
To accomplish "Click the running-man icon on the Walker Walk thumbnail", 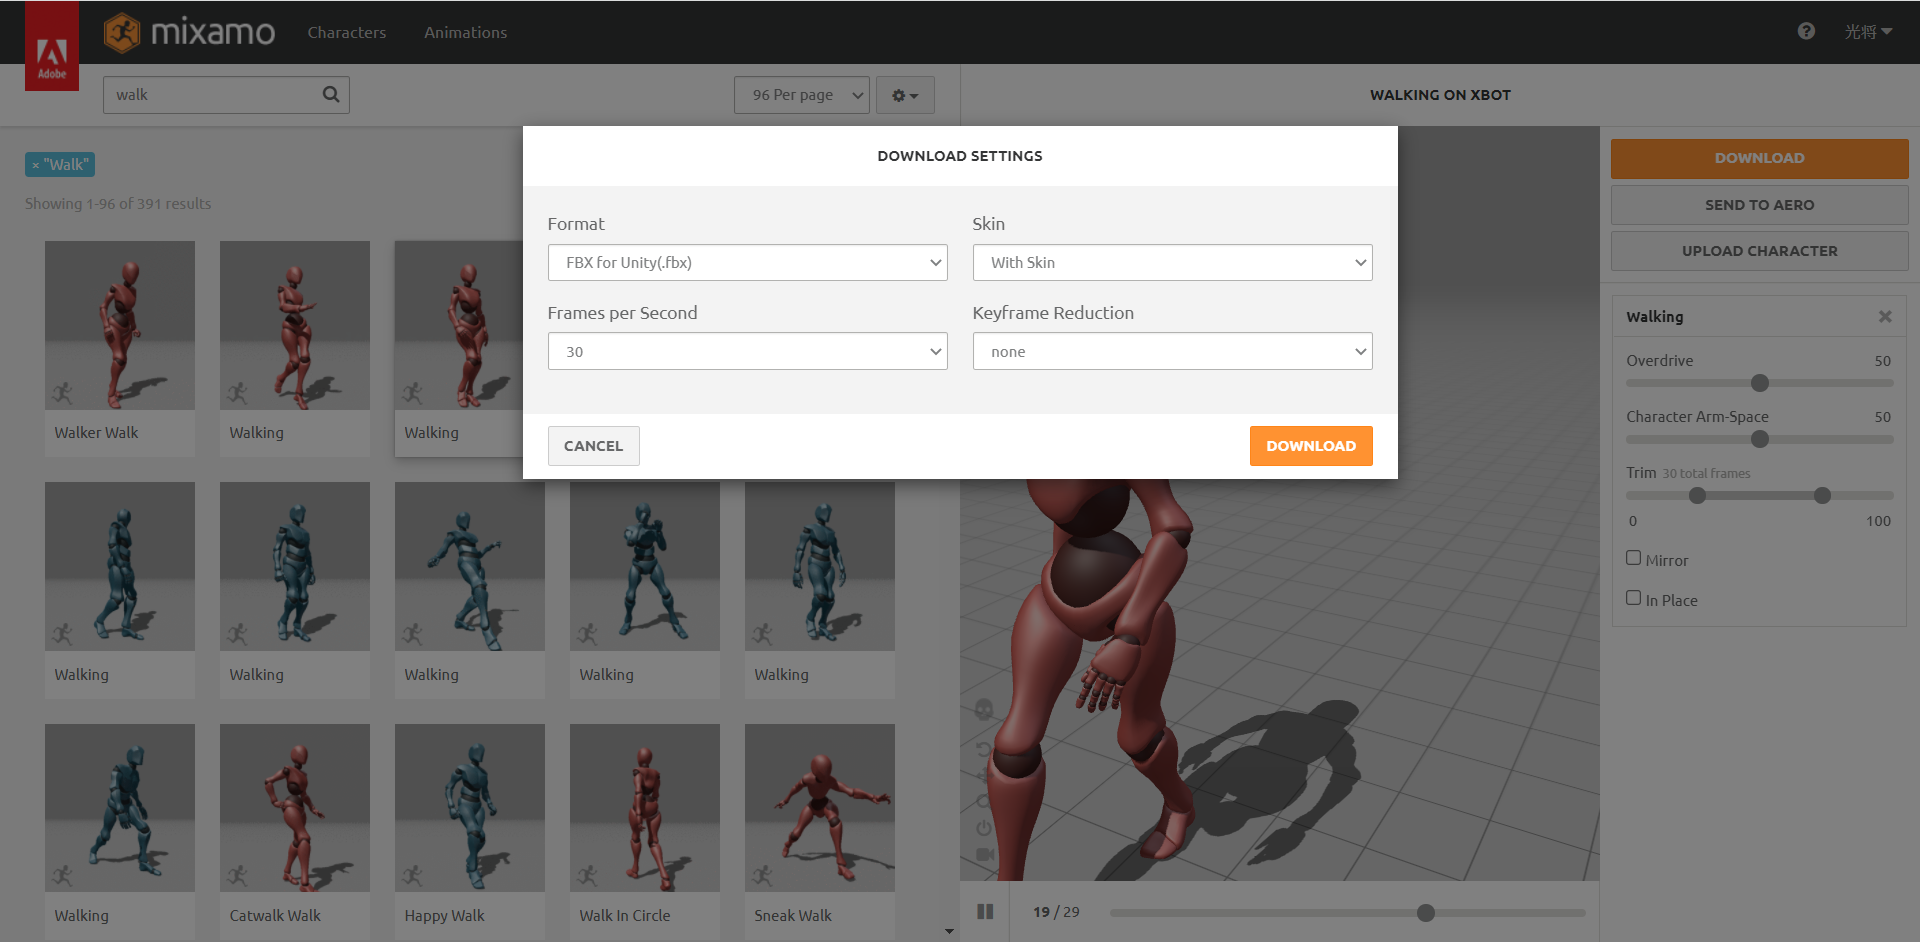I will click(64, 391).
